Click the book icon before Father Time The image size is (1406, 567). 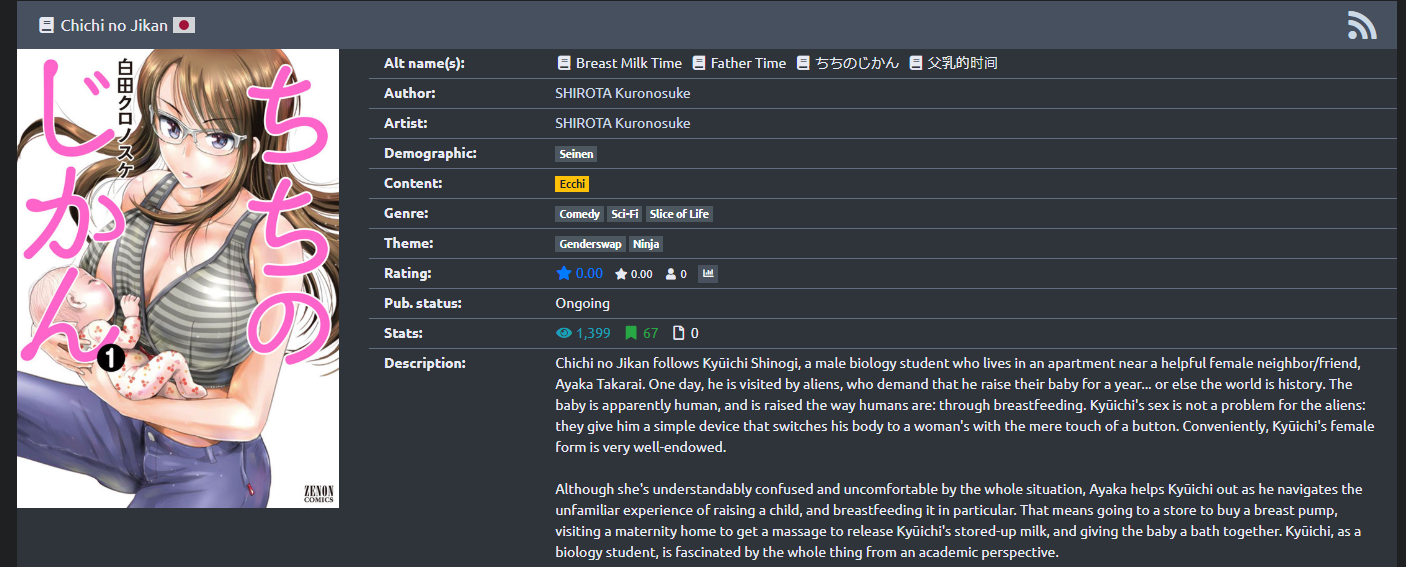[699, 63]
